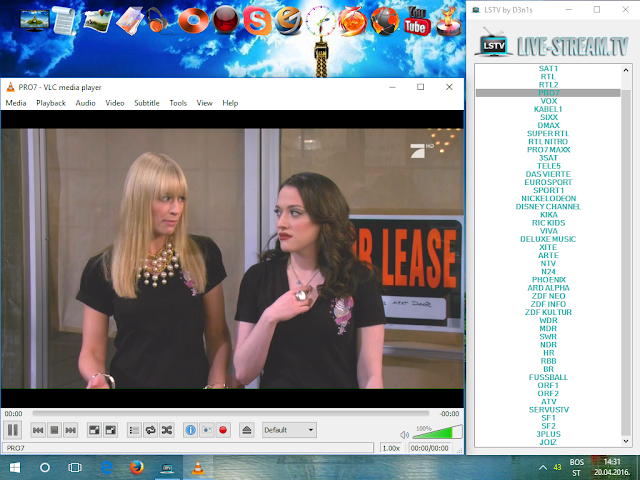Image resolution: width=640 pixels, height=480 pixels.
Task: Launch Firefox from the taskbar
Action: coord(137,467)
